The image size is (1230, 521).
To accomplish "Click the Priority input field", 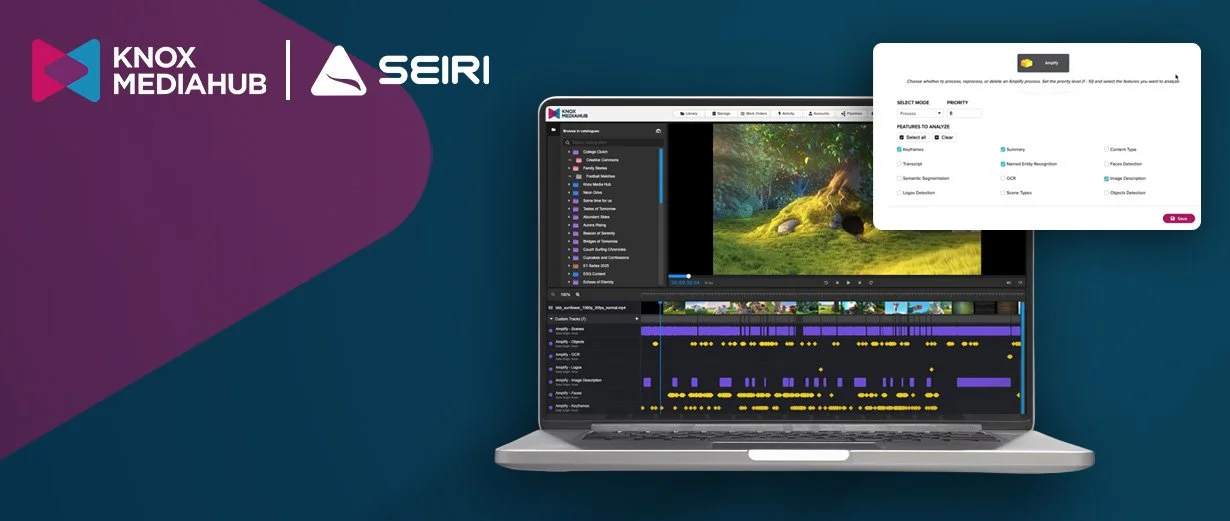I will click(964, 113).
